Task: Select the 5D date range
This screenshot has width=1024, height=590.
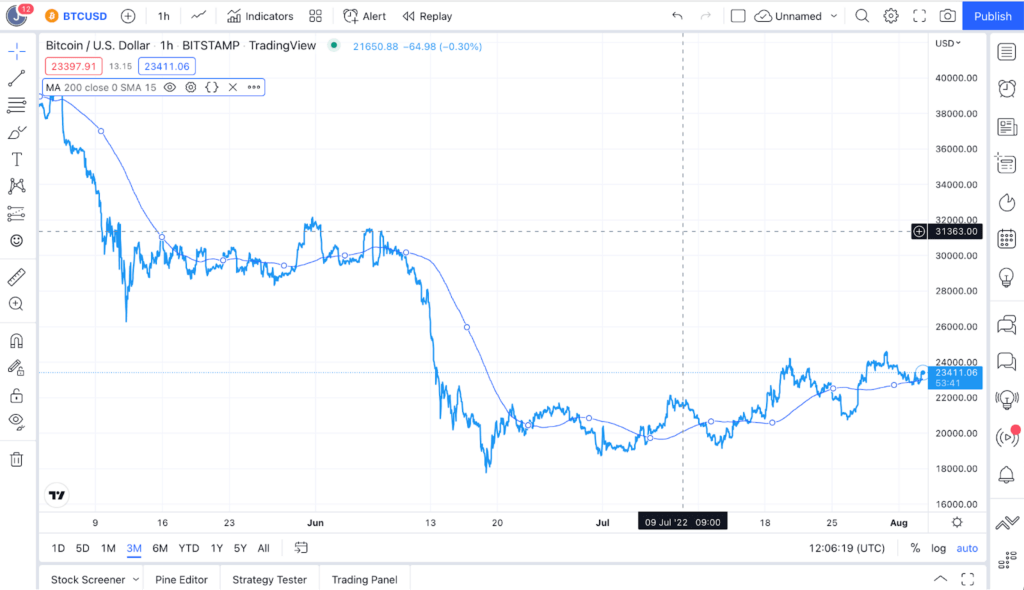Action: click(x=82, y=548)
